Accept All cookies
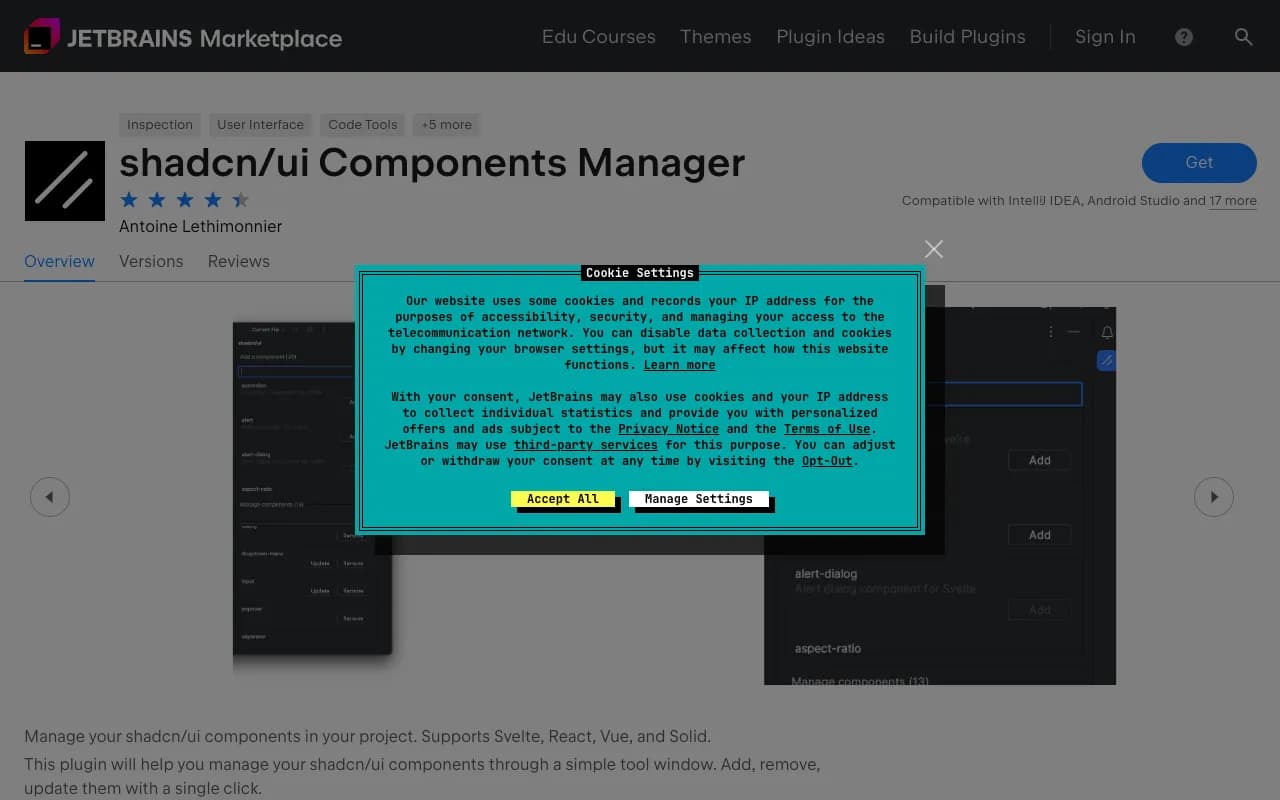 pyautogui.click(x=564, y=498)
